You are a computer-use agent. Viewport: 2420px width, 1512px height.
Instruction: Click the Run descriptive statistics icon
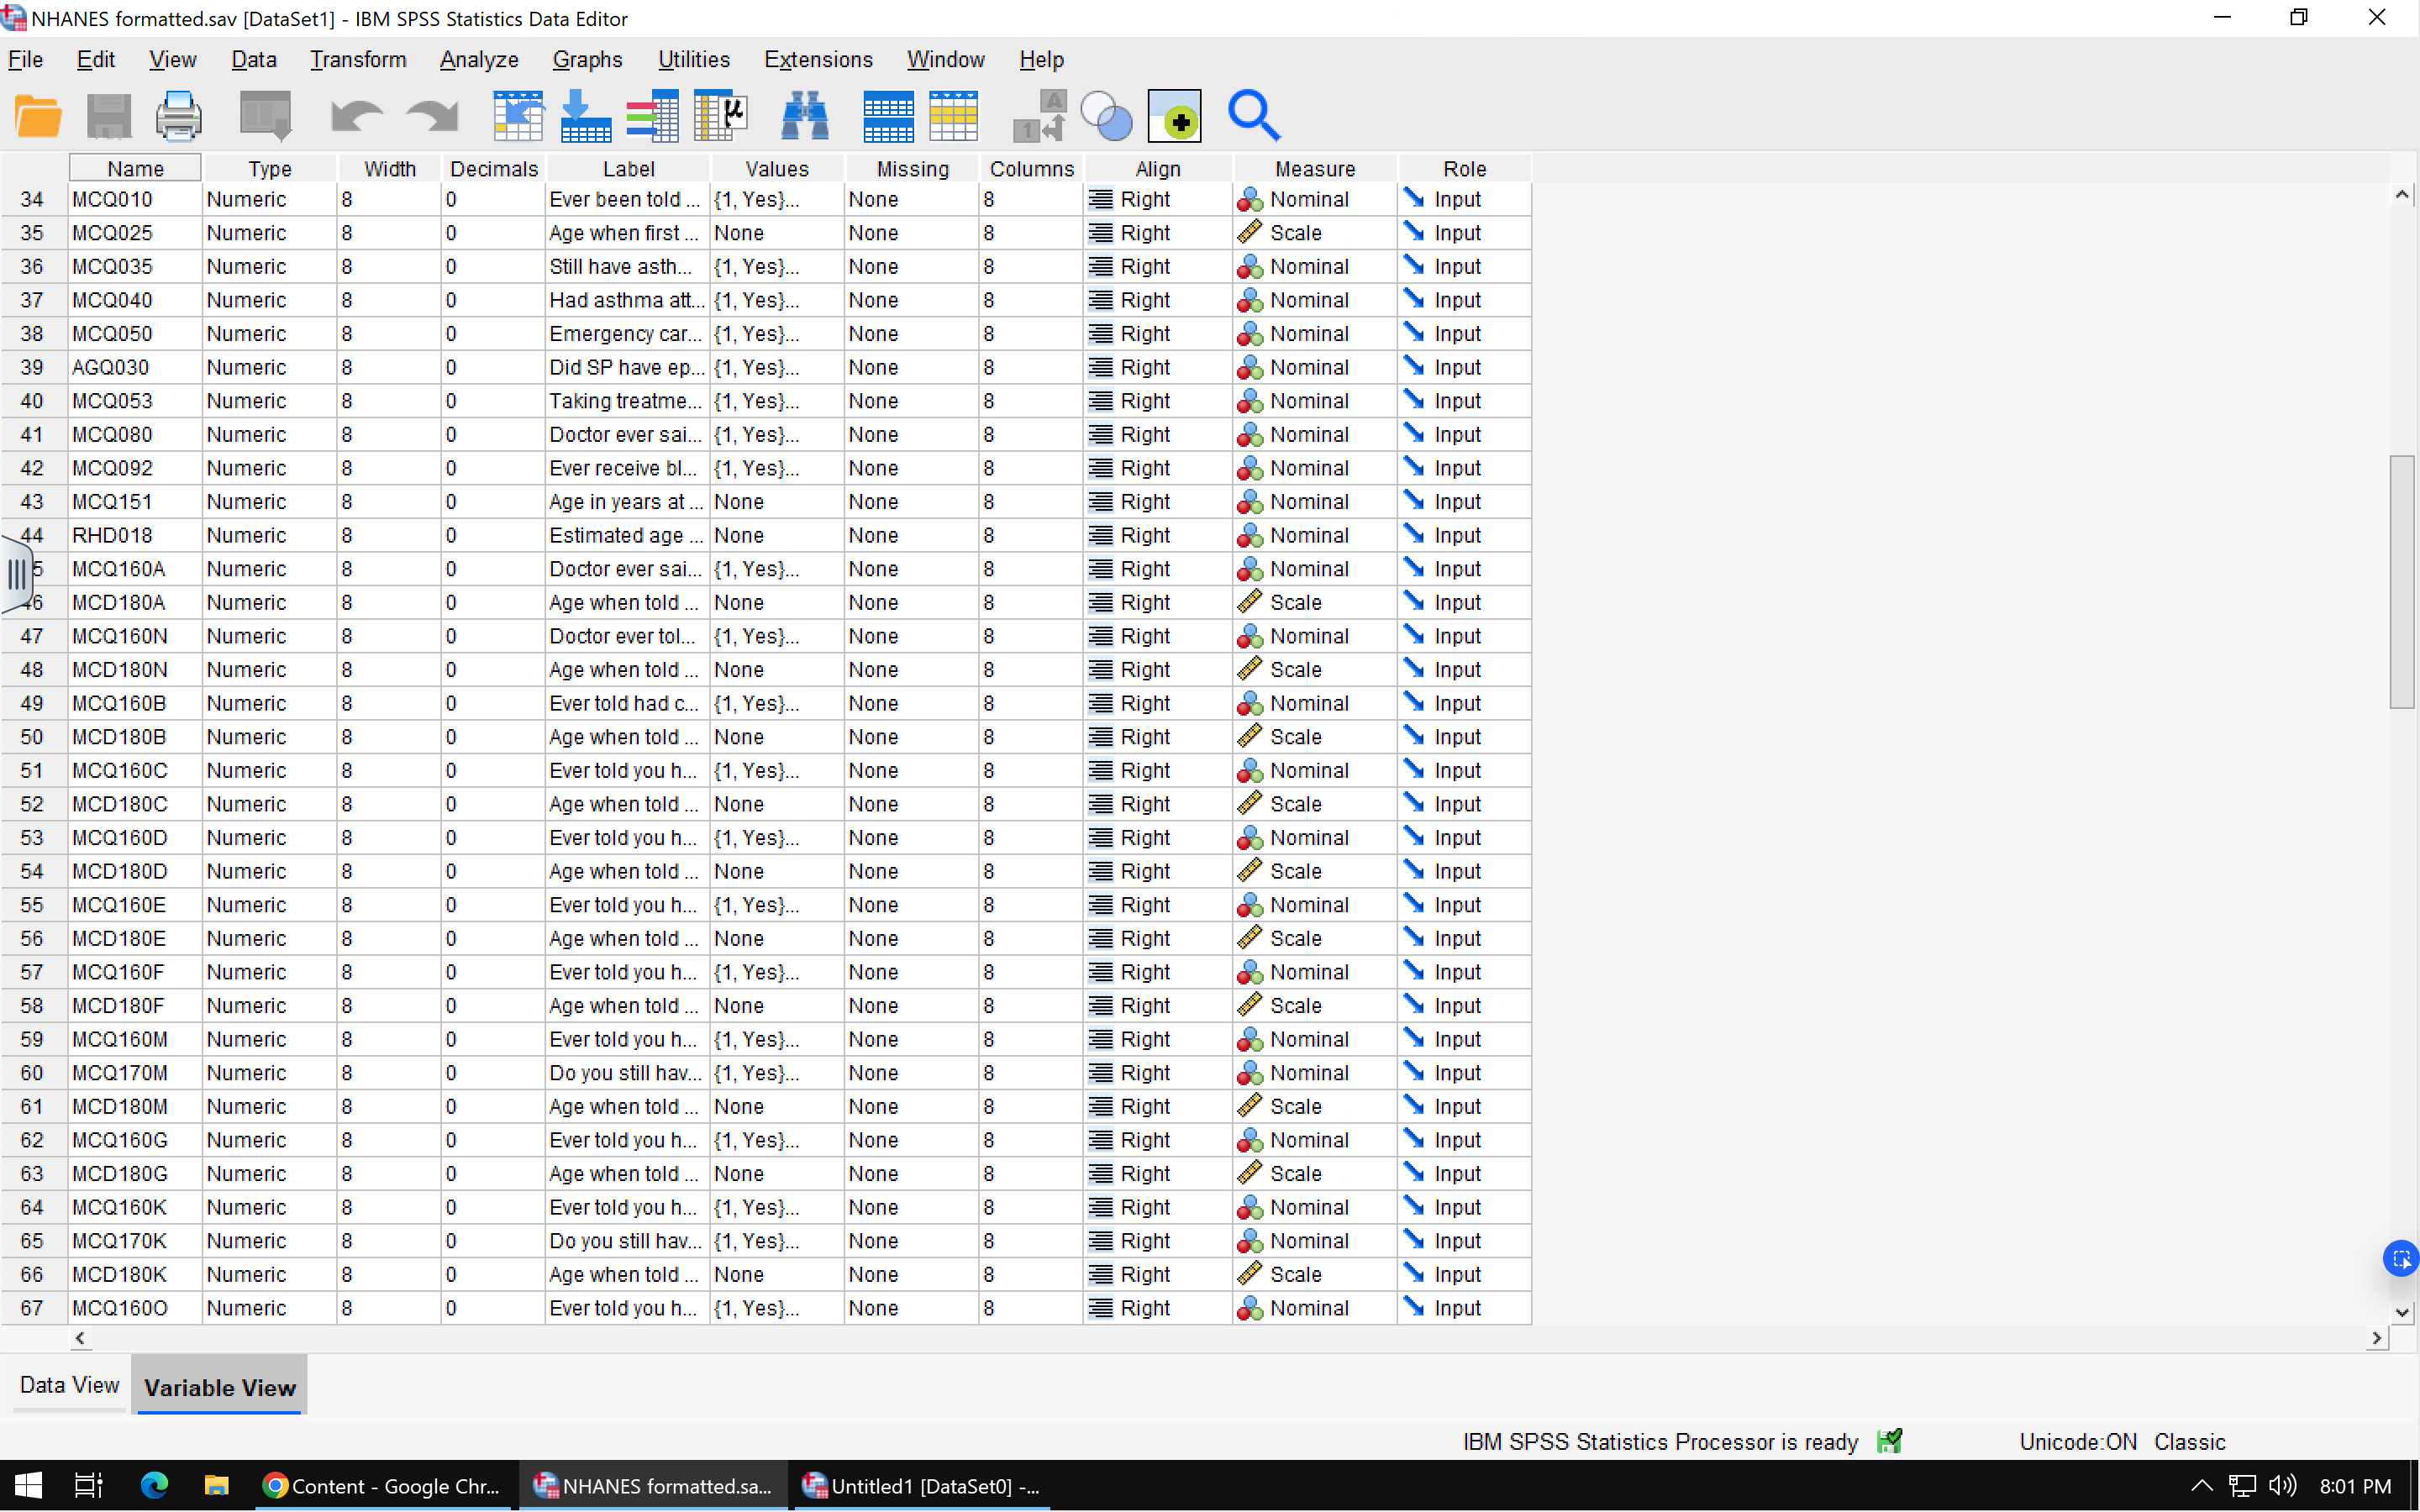[721, 116]
